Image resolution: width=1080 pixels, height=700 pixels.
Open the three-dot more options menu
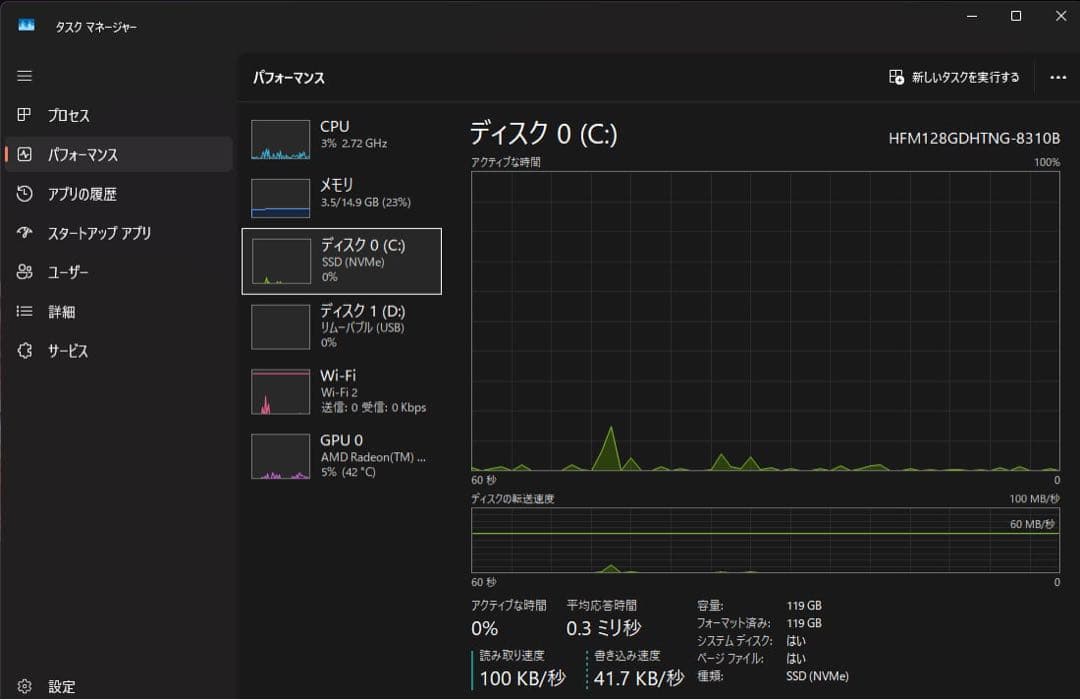1058,77
